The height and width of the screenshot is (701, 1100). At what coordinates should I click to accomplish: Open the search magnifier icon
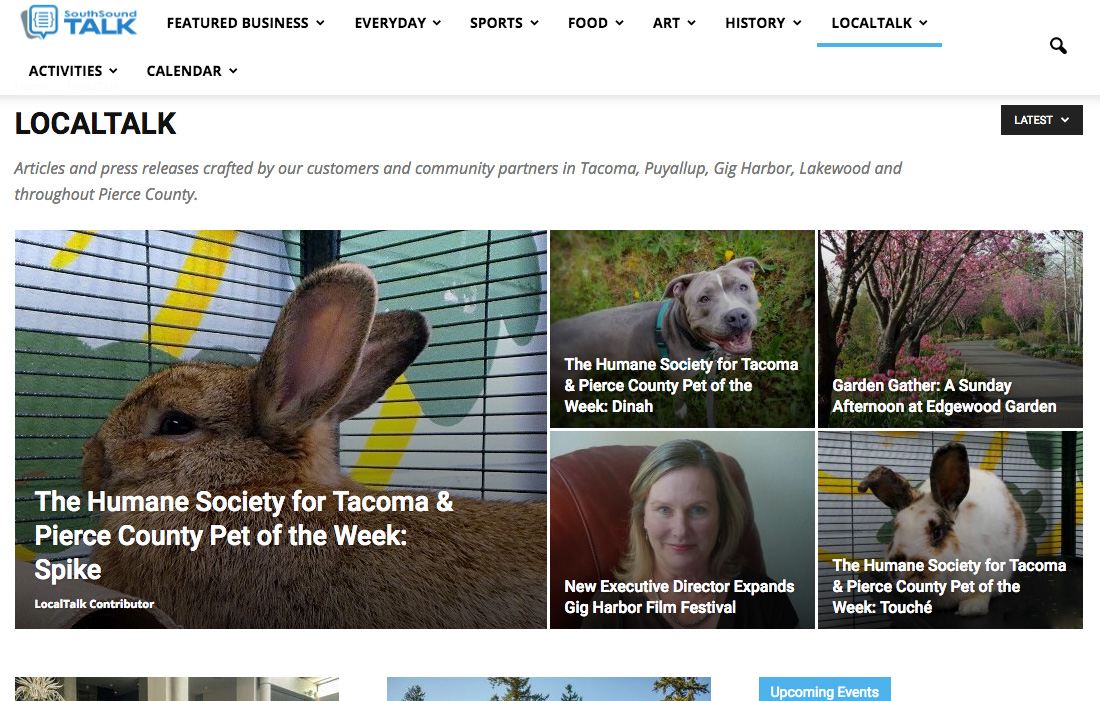tap(1058, 46)
